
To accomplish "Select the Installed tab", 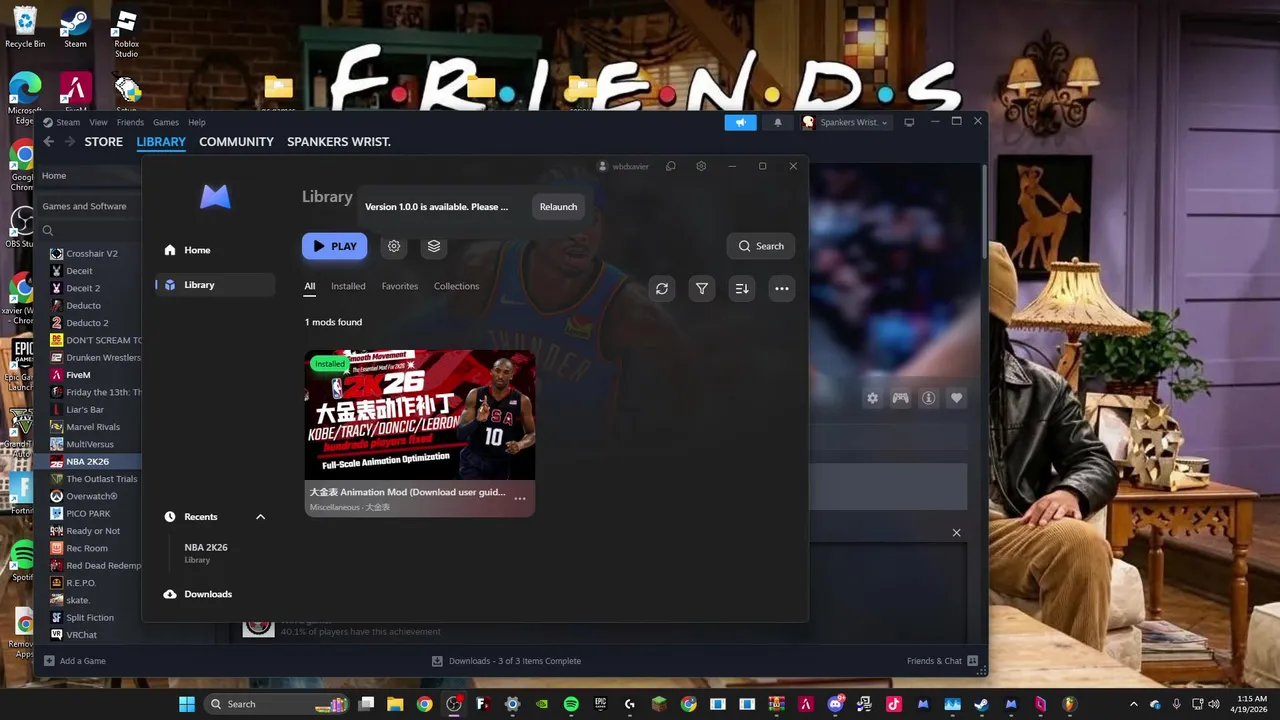I will [348, 286].
